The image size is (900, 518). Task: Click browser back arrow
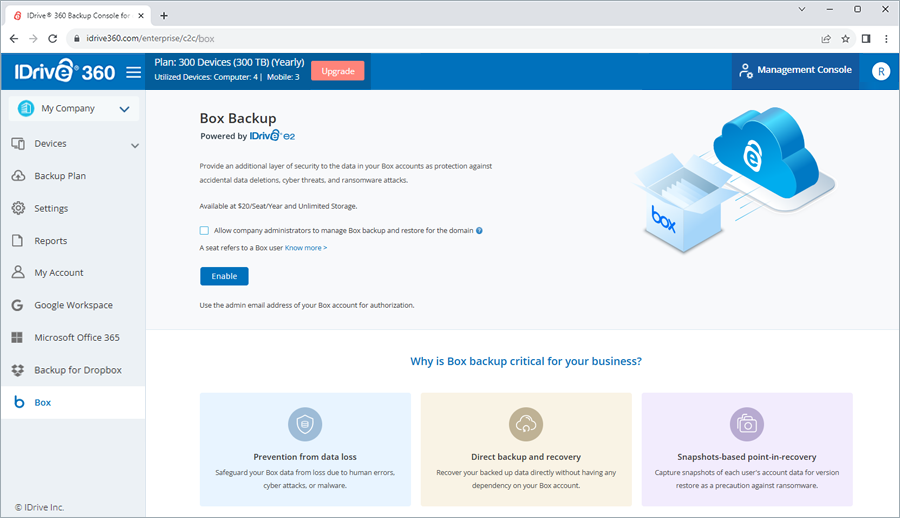click(14, 38)
